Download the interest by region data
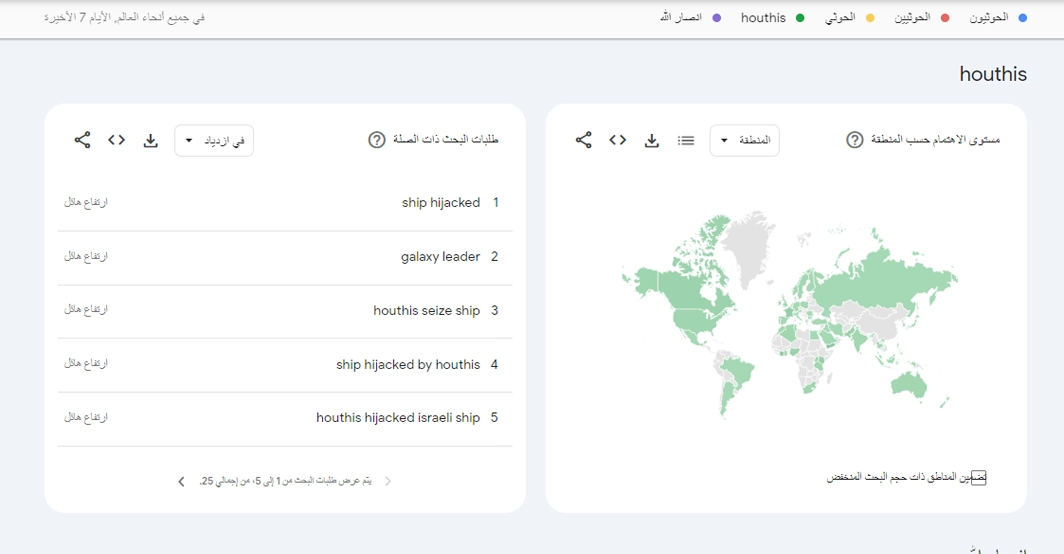Screen dimensions: 1064x554 (652, 141)
